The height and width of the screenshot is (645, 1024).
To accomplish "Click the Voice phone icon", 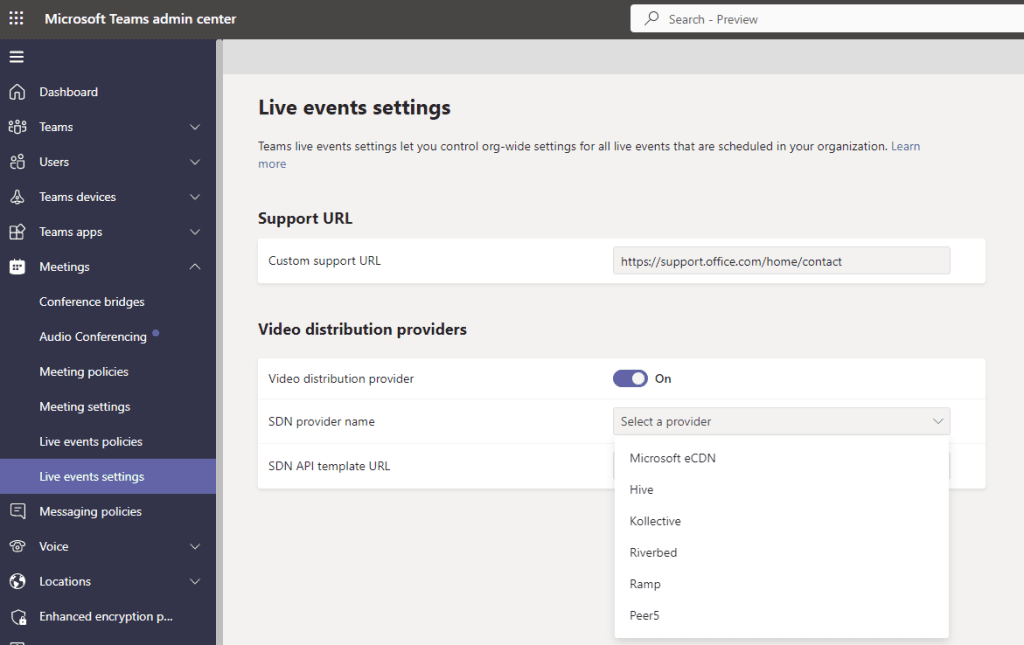I will point(17,547).
